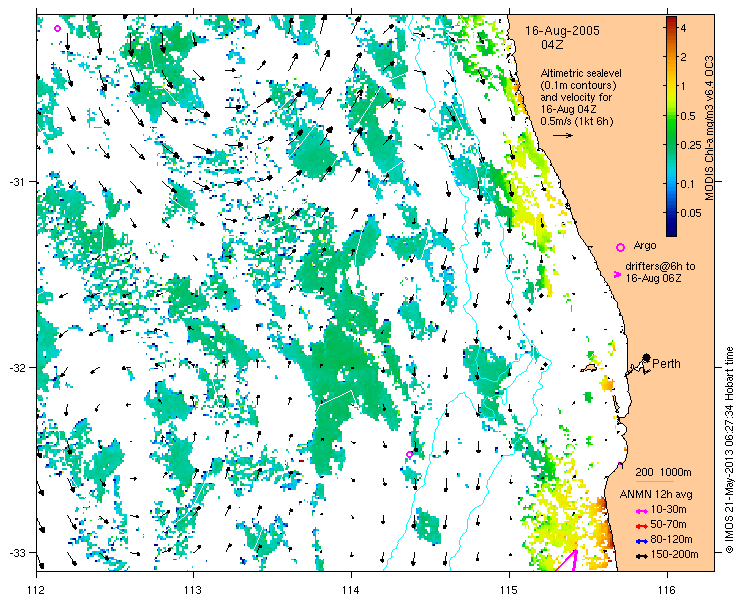Click the red 50-70m arrow legend symbol

[x=641, y=526]
